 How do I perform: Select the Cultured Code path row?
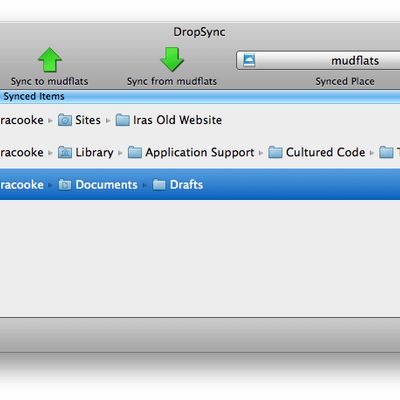click(x=200, y=152)
